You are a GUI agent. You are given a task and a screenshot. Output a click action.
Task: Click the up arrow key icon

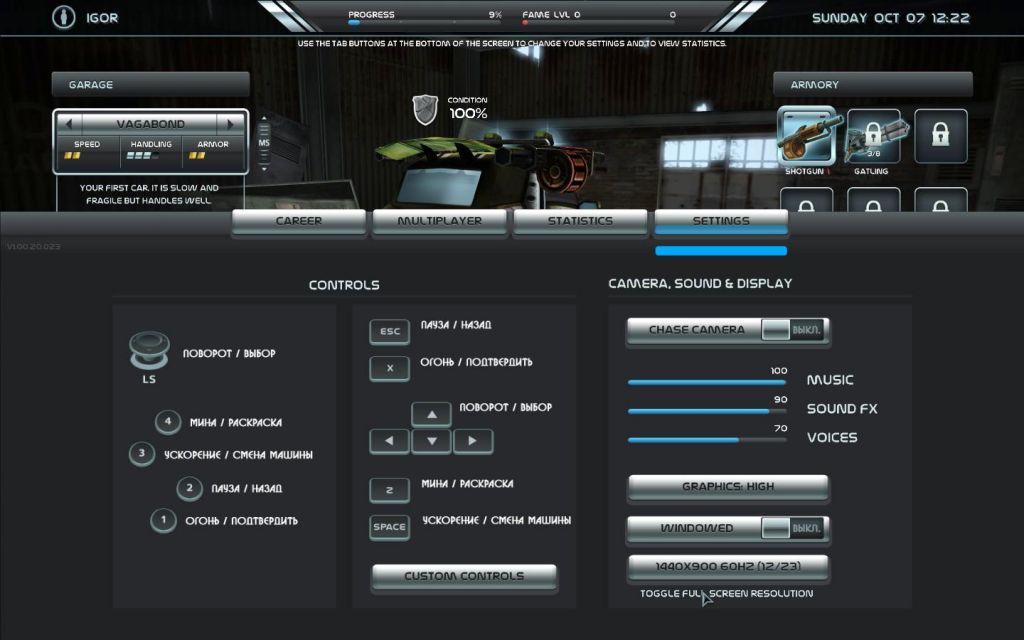point(431,414)
